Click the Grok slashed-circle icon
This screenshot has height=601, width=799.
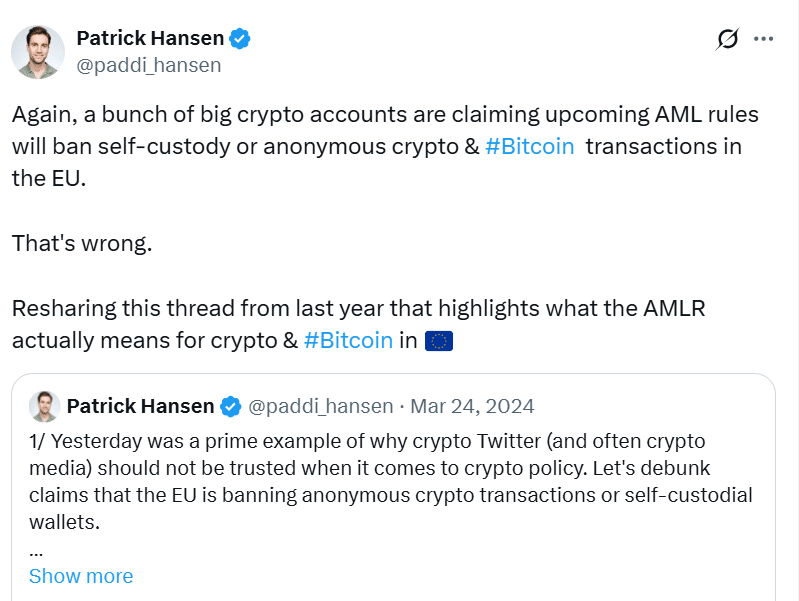click(728, 39)
